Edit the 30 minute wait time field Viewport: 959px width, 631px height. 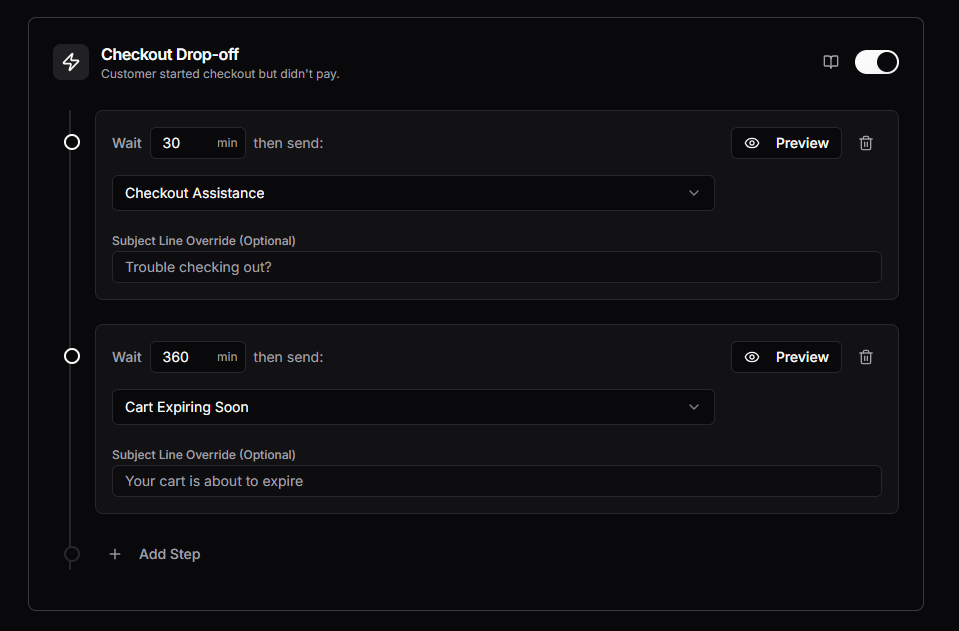pyautogui.click(x=185, y=142)
